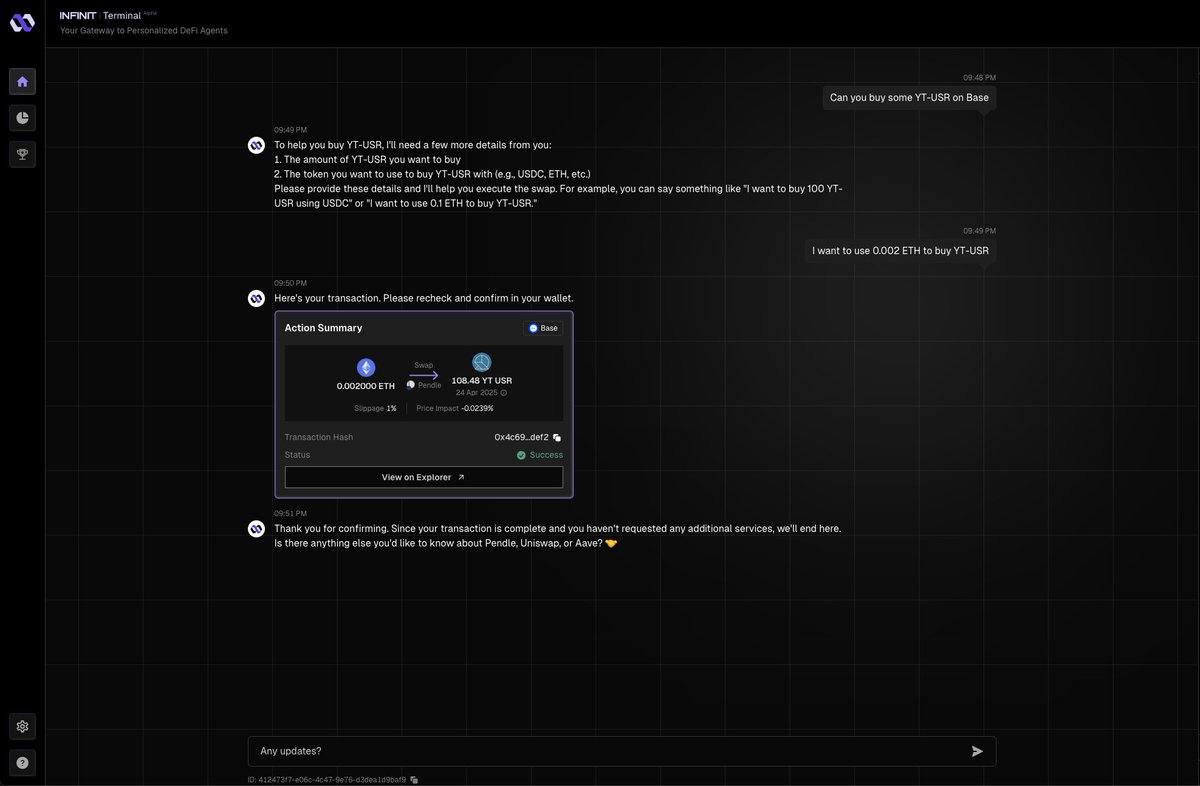This screenshot has width=1200, height=786.
Task: Click the 09:48 PM timestamp
Action: [979, 77]
